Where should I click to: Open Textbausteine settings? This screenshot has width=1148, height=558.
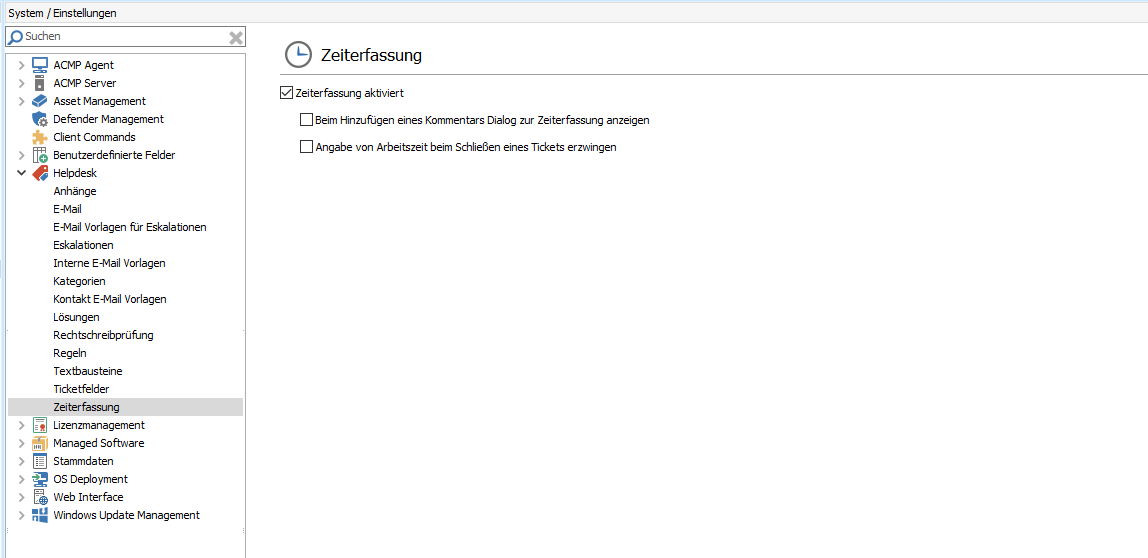tap(88, 371)
